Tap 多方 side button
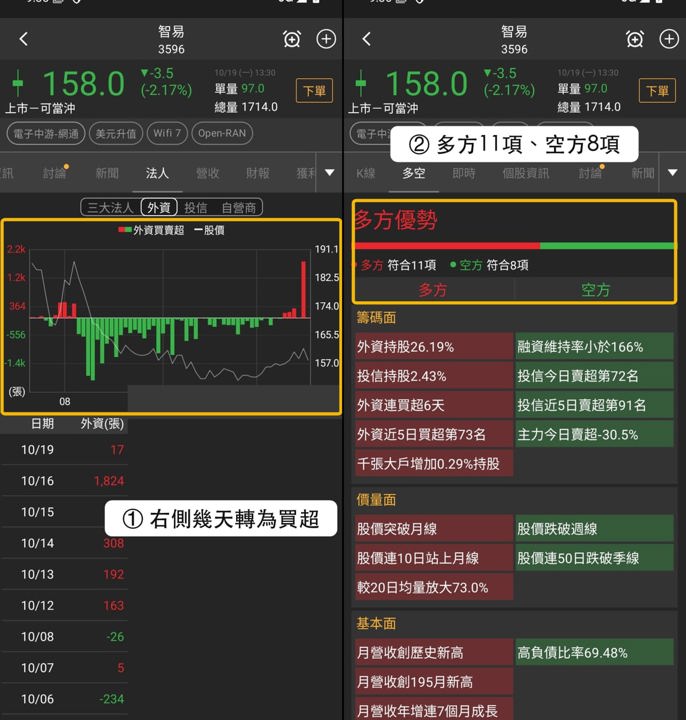Screen dimensions: 686x720 [x=433, y=290]
